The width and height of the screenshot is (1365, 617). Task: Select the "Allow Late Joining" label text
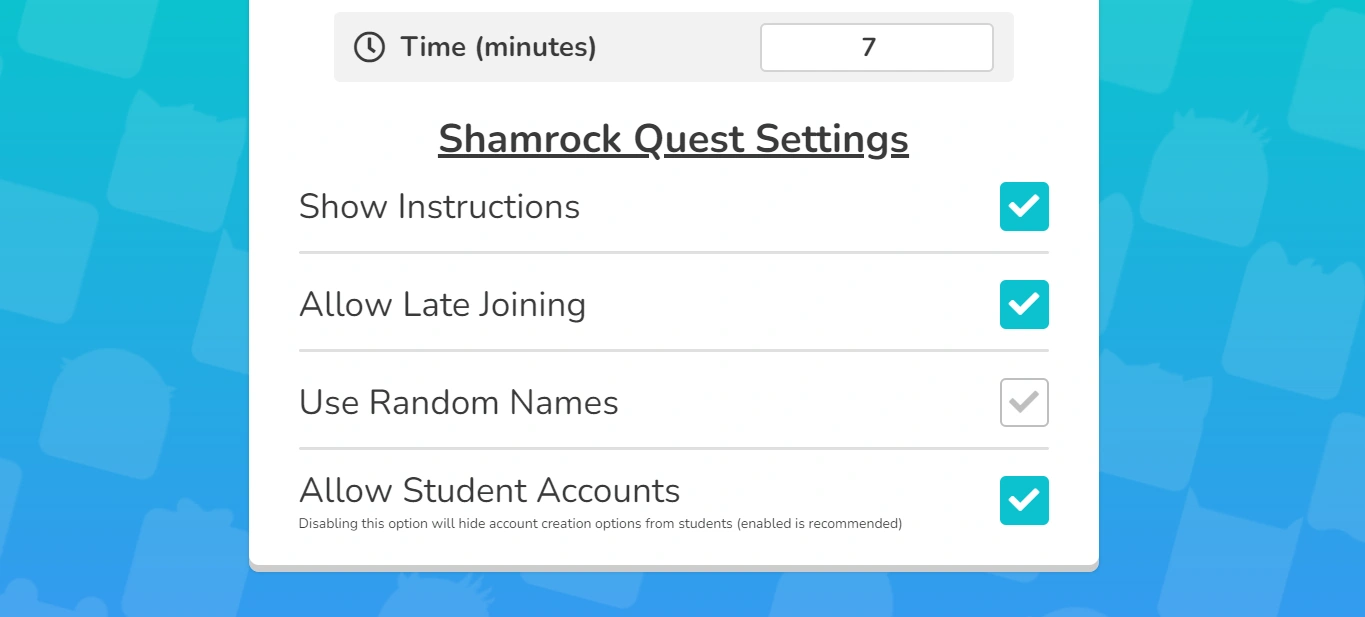[442, 305]
